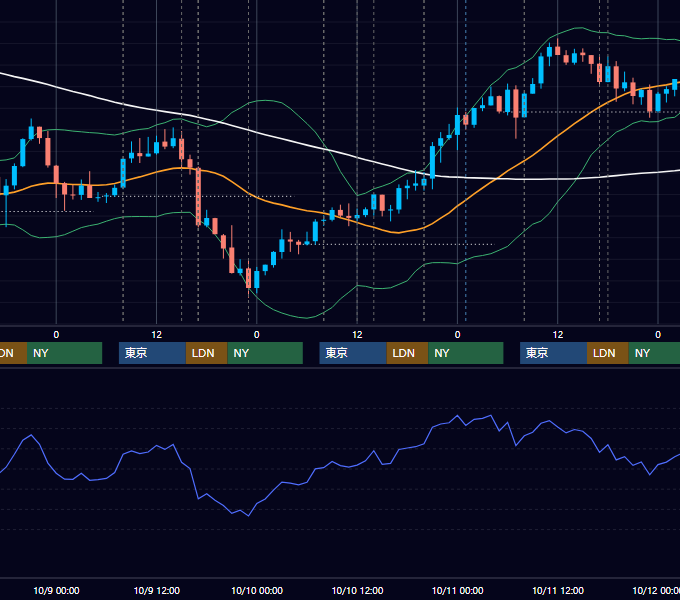The width and height of the screenshot is (680, 600).
Task: Click the 10/9 00:00 date label
Action: pyautogui.click(x=56, y=590)
